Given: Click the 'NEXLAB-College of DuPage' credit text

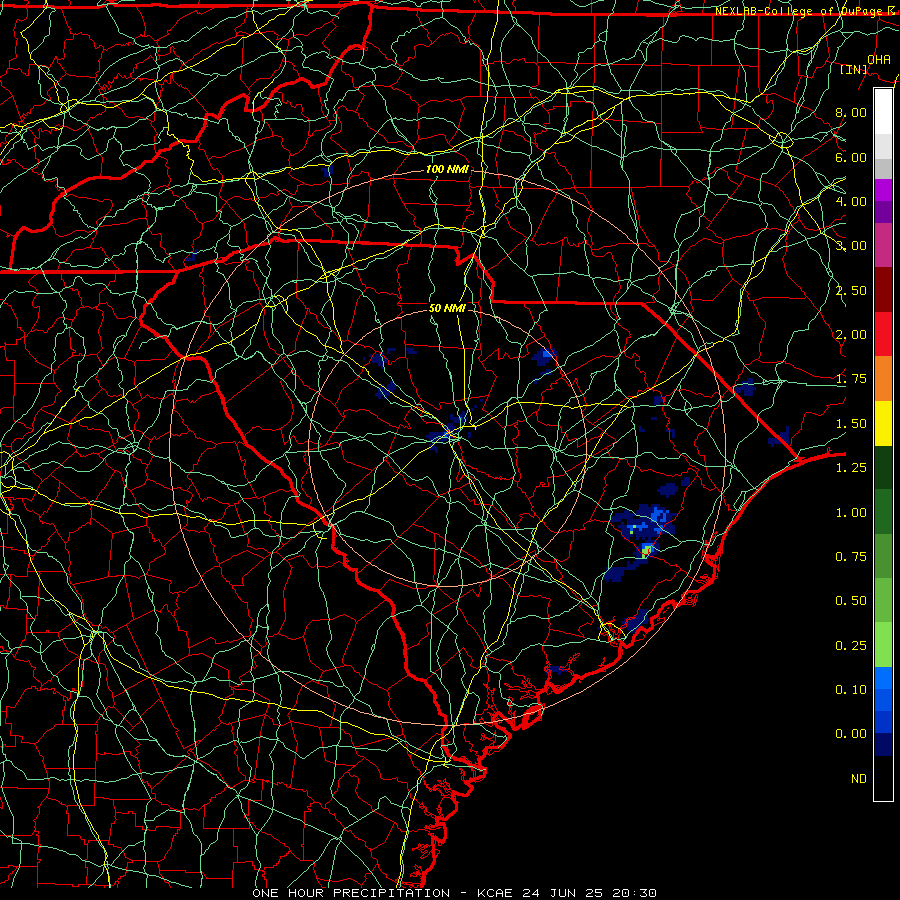Looking at the screenshot, I should (799, 11).
